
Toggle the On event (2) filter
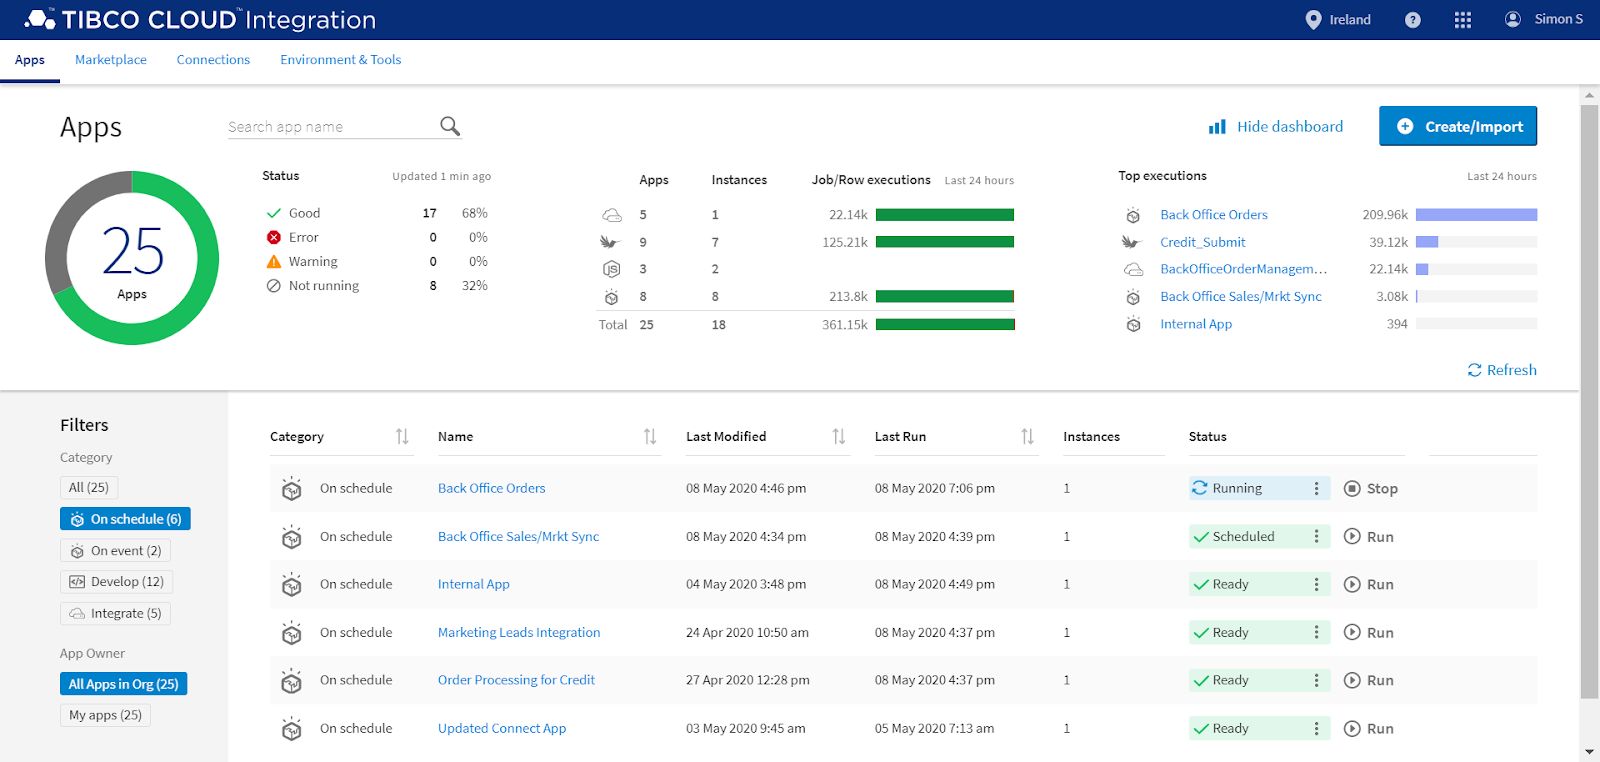coord(115,550)
